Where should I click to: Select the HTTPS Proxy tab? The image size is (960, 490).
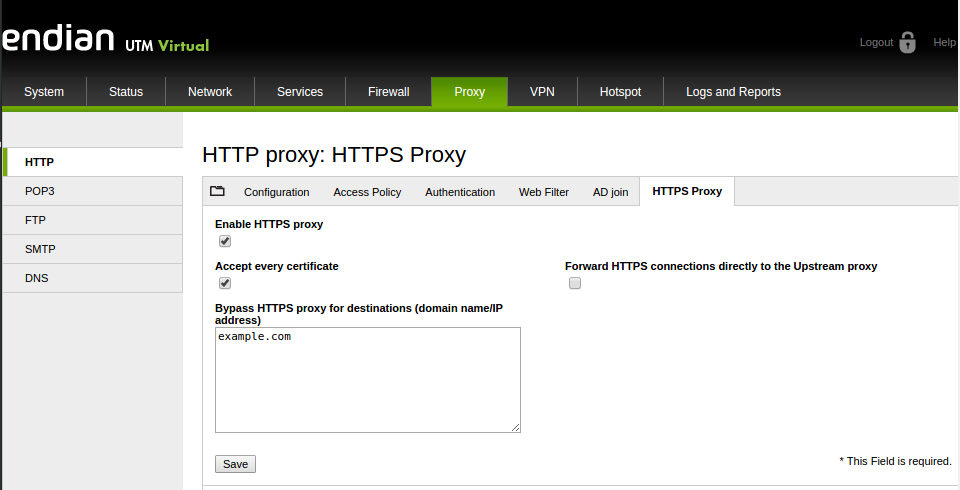(687, 192)
